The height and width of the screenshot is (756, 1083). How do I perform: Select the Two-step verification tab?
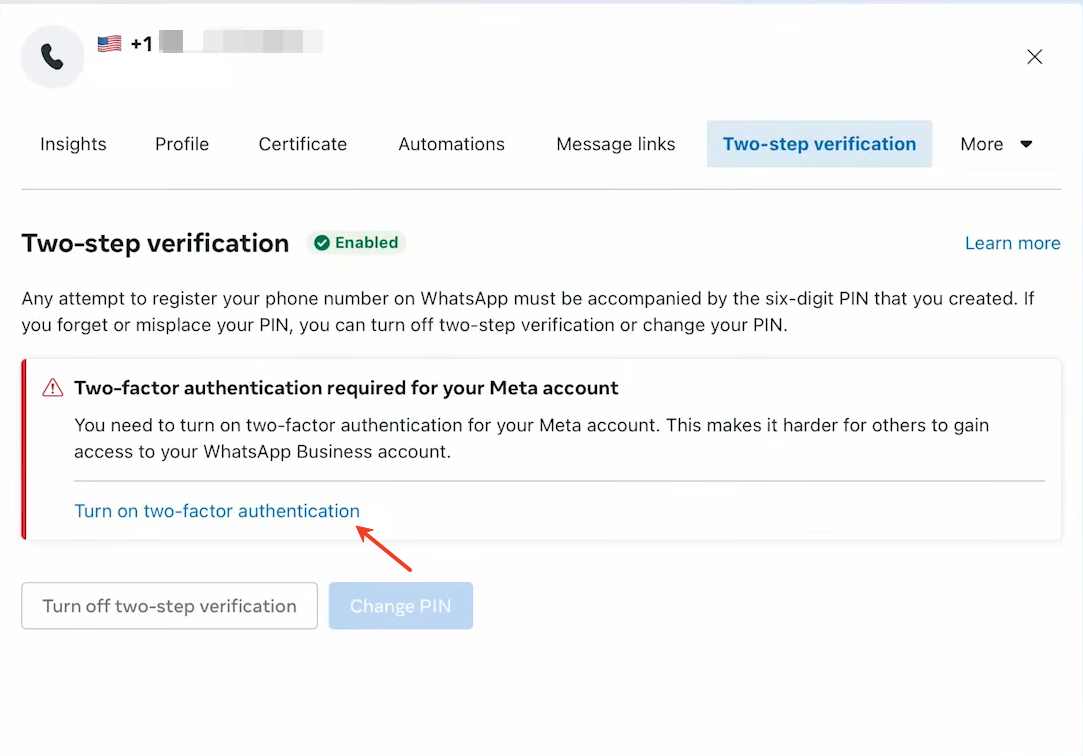click(x=819, y=144)
